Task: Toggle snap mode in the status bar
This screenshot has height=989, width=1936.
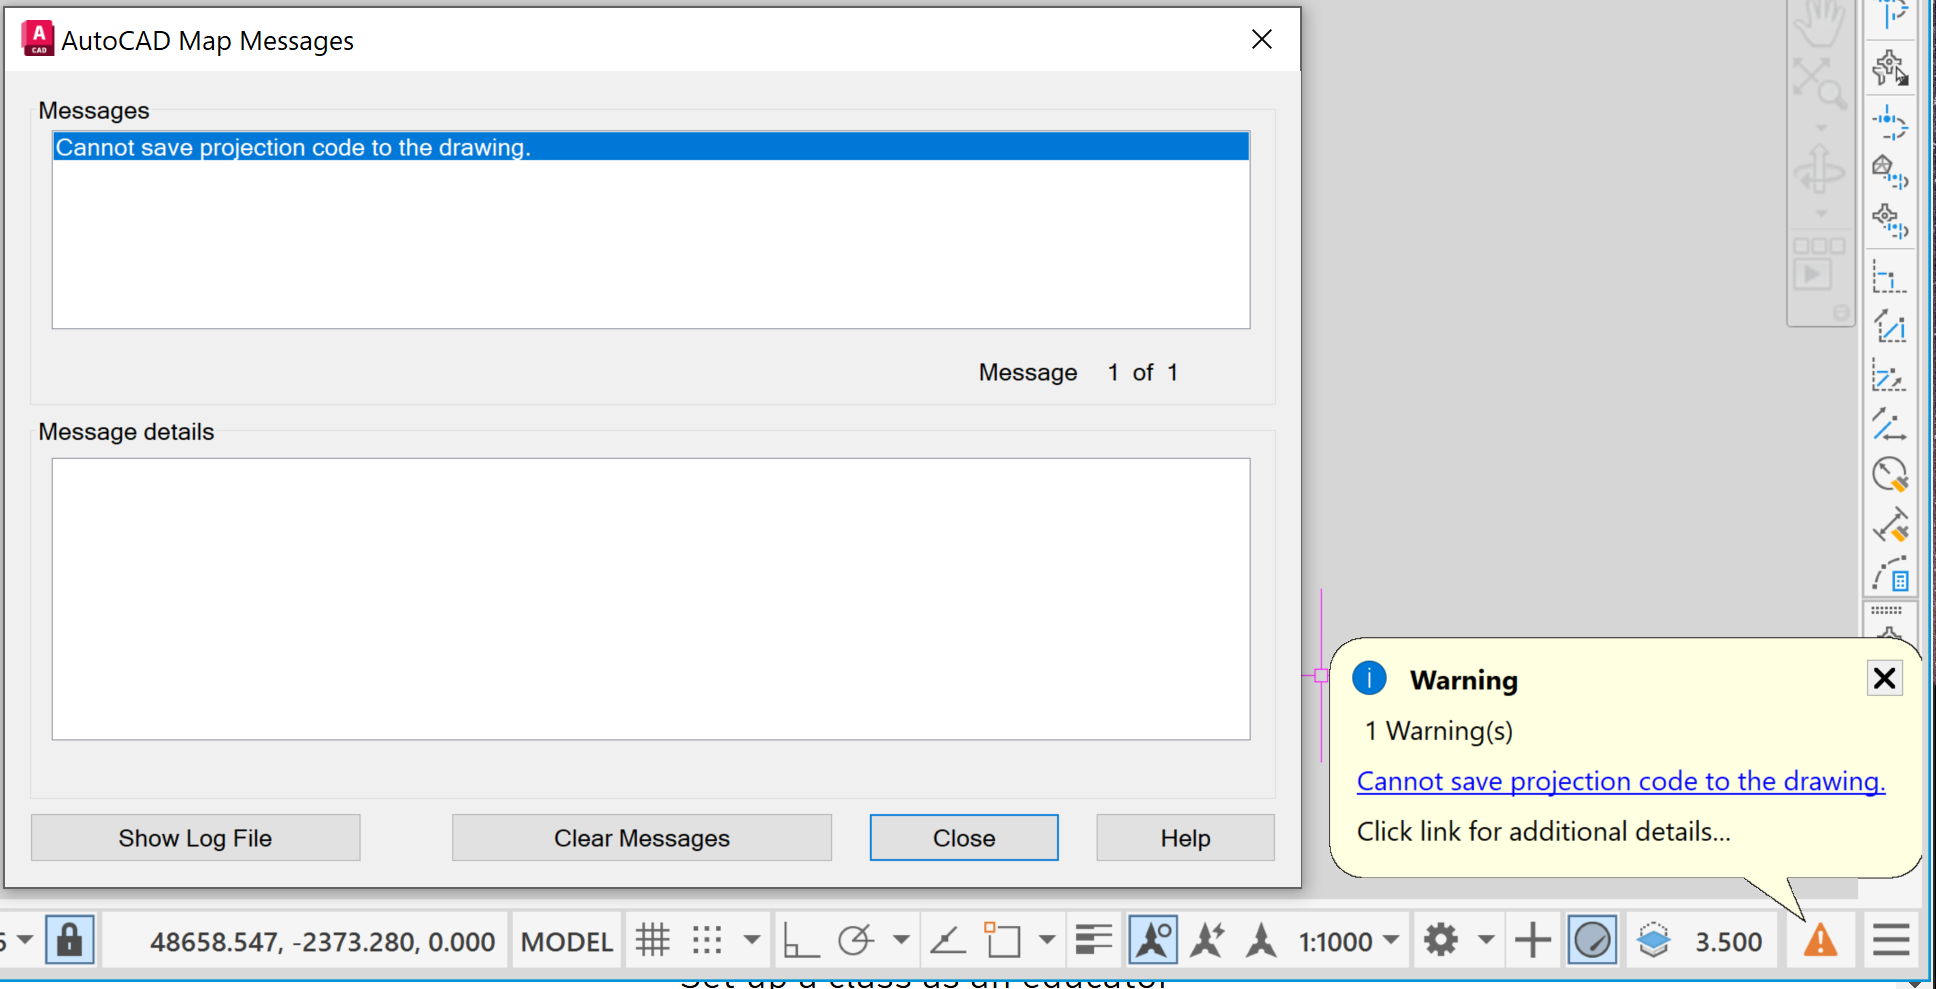Action: tap(707, 940)
